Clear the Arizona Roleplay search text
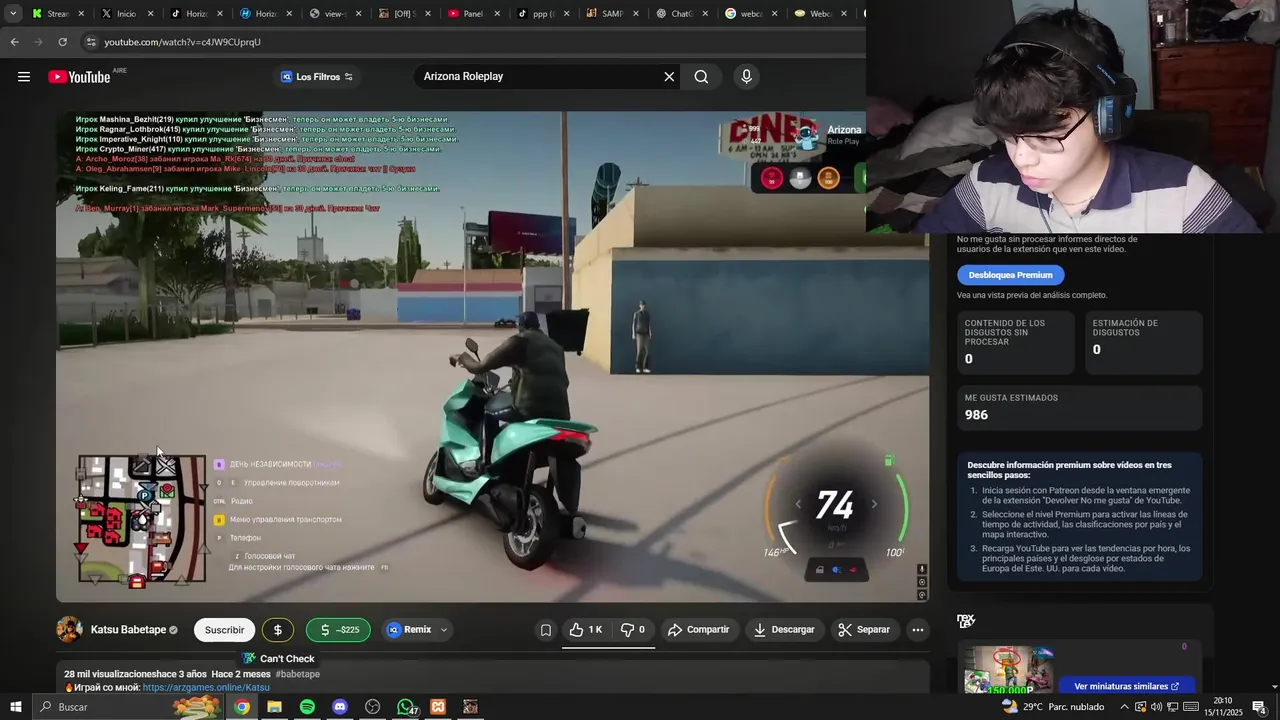Screen dimensions: 1280x720 (x=669, y=77)
